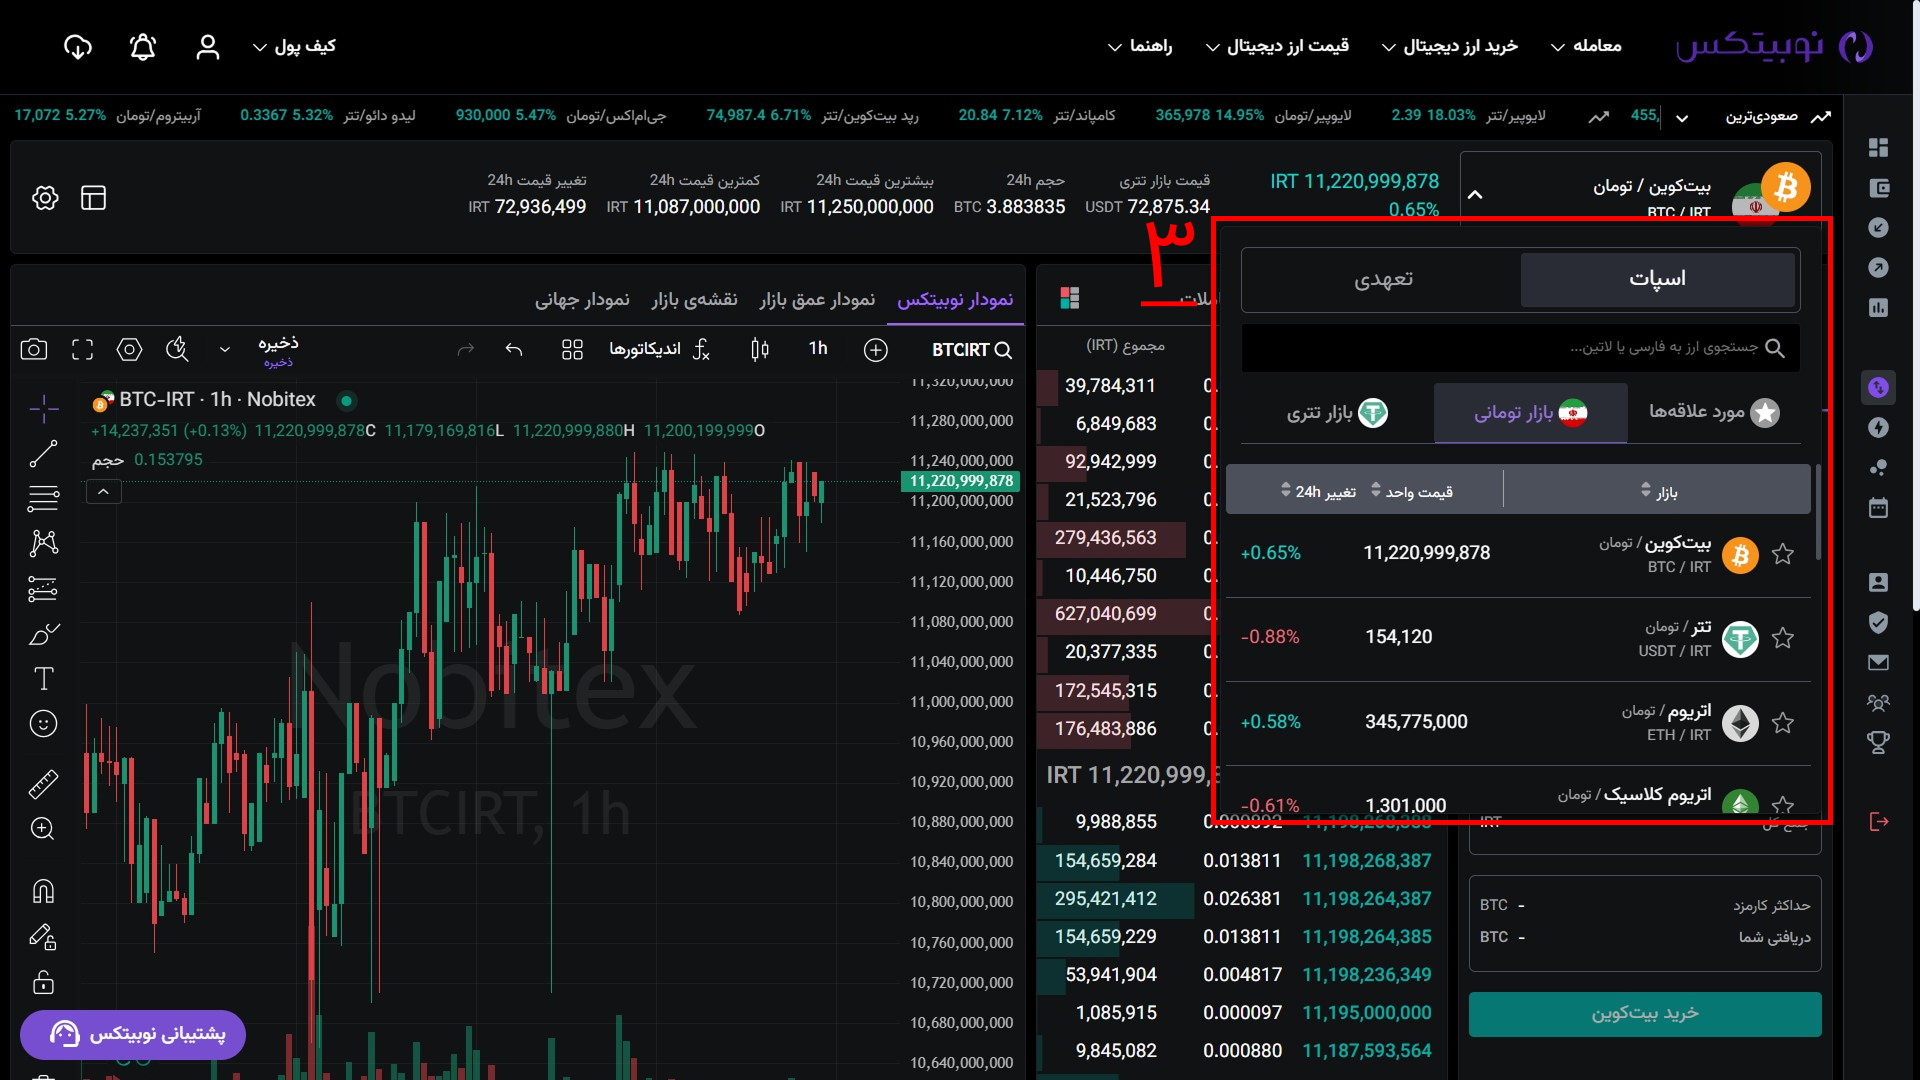1920x1080 pixels.
Task: Open the نقشه‌ی بازار tab
Action: tap(695, 300)
